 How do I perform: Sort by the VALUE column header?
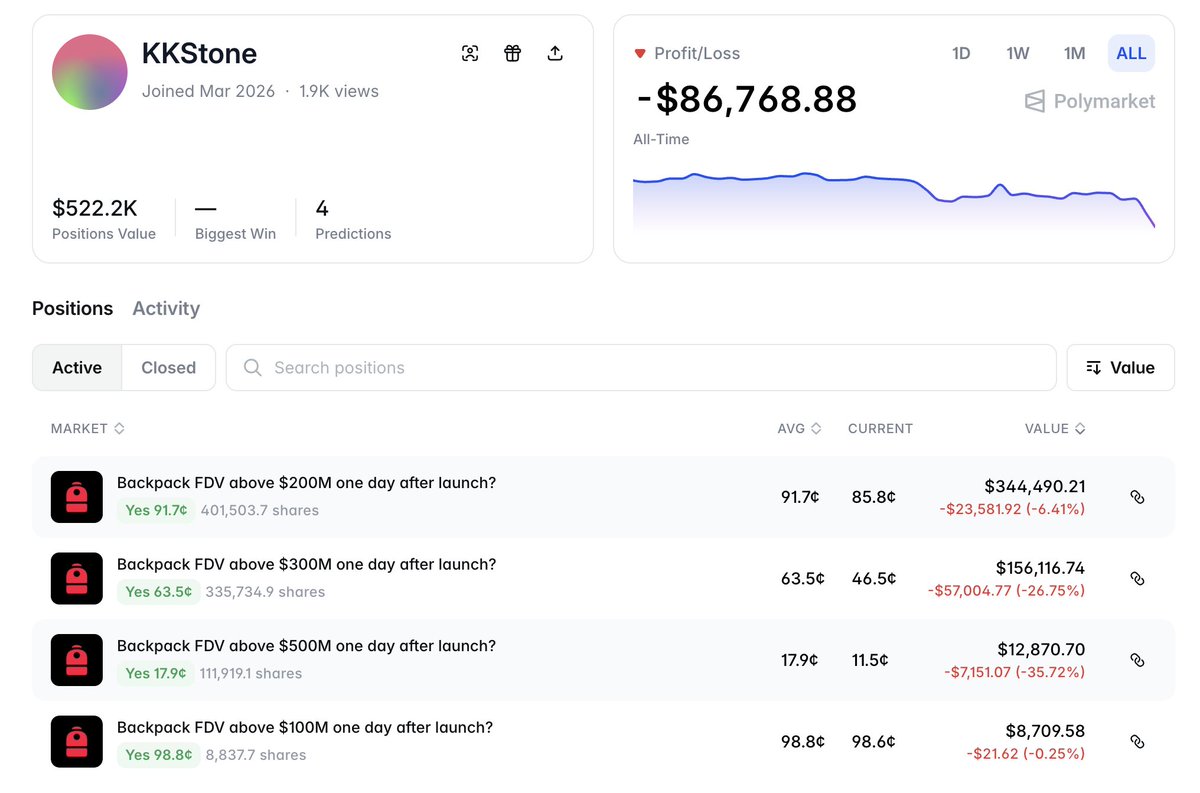point(1055,428)
